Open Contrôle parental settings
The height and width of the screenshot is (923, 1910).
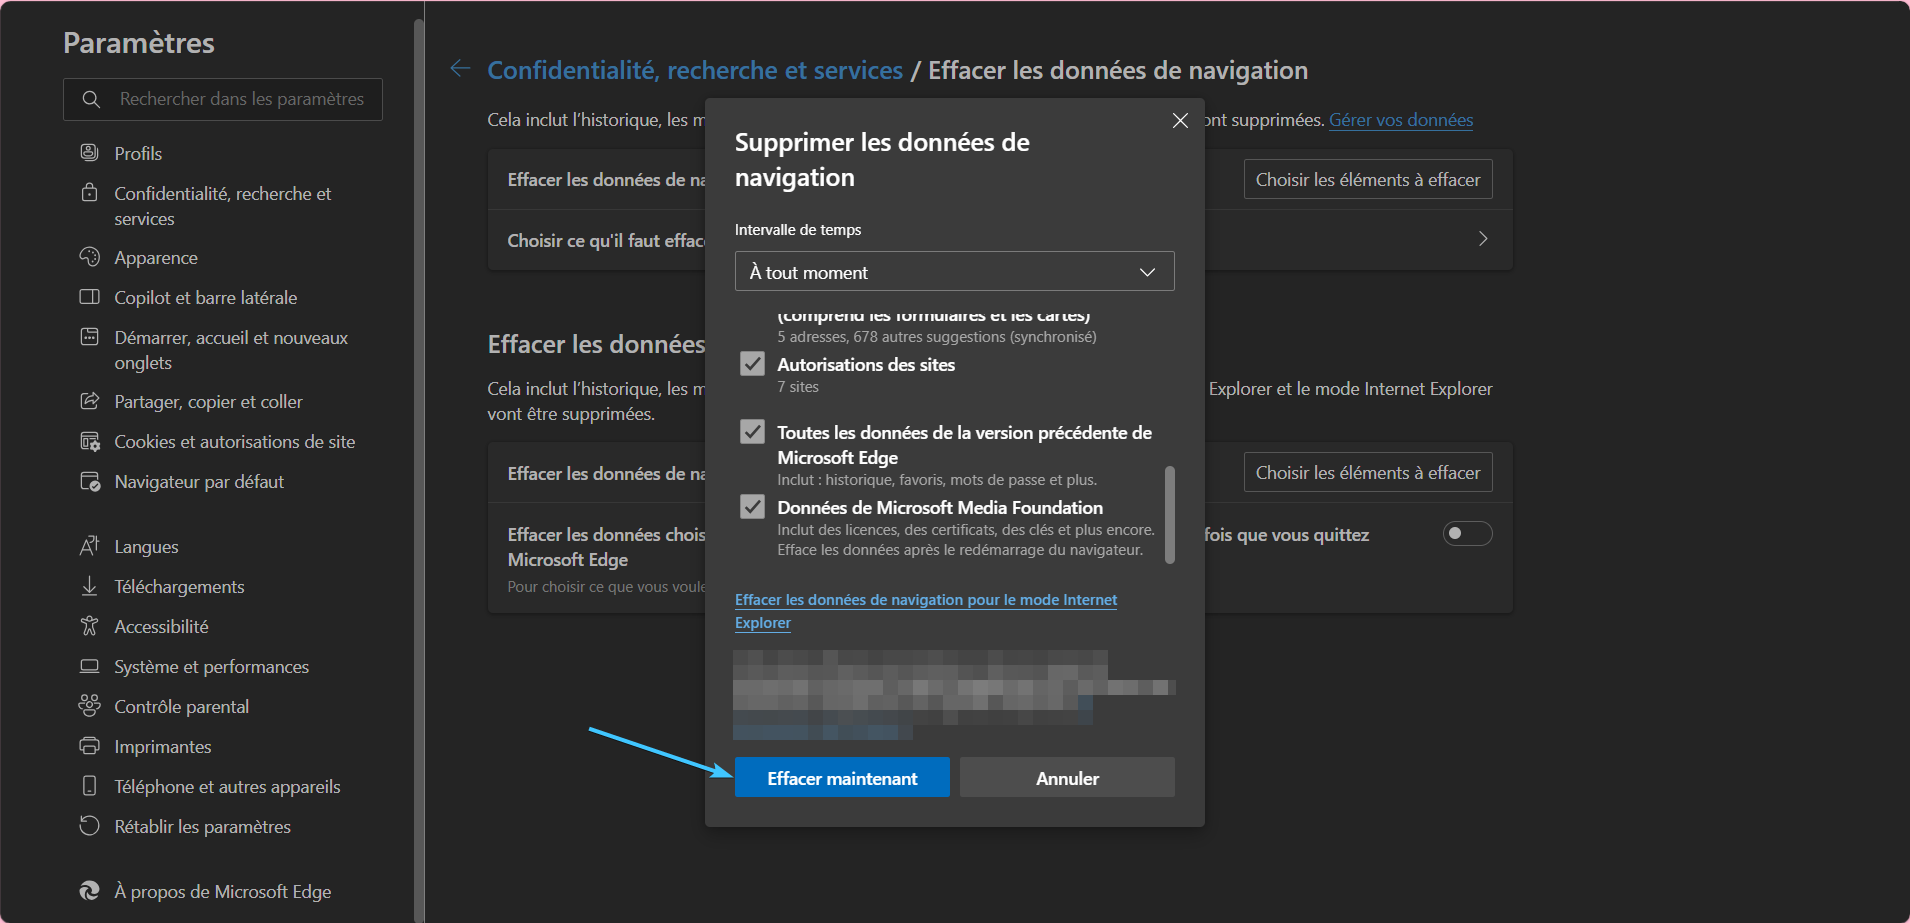[x=181, y=707]
